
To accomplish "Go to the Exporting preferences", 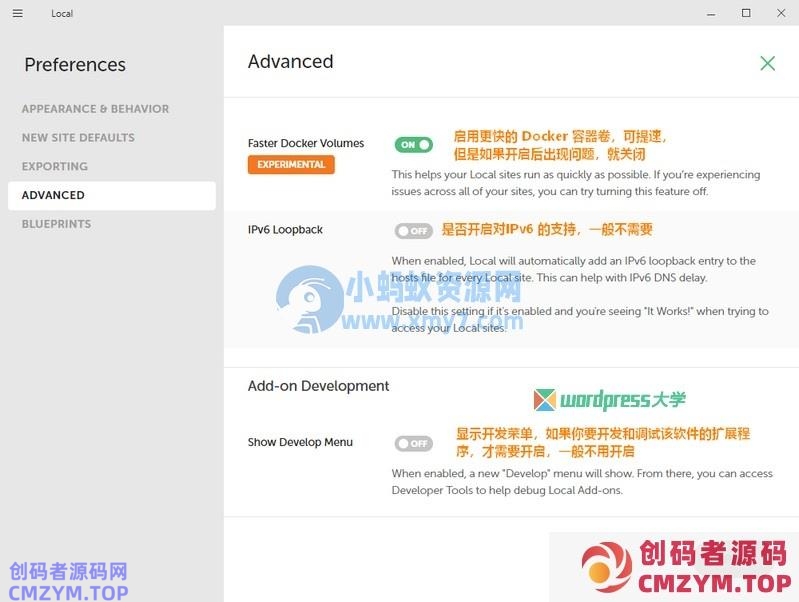I will point(55,167).
